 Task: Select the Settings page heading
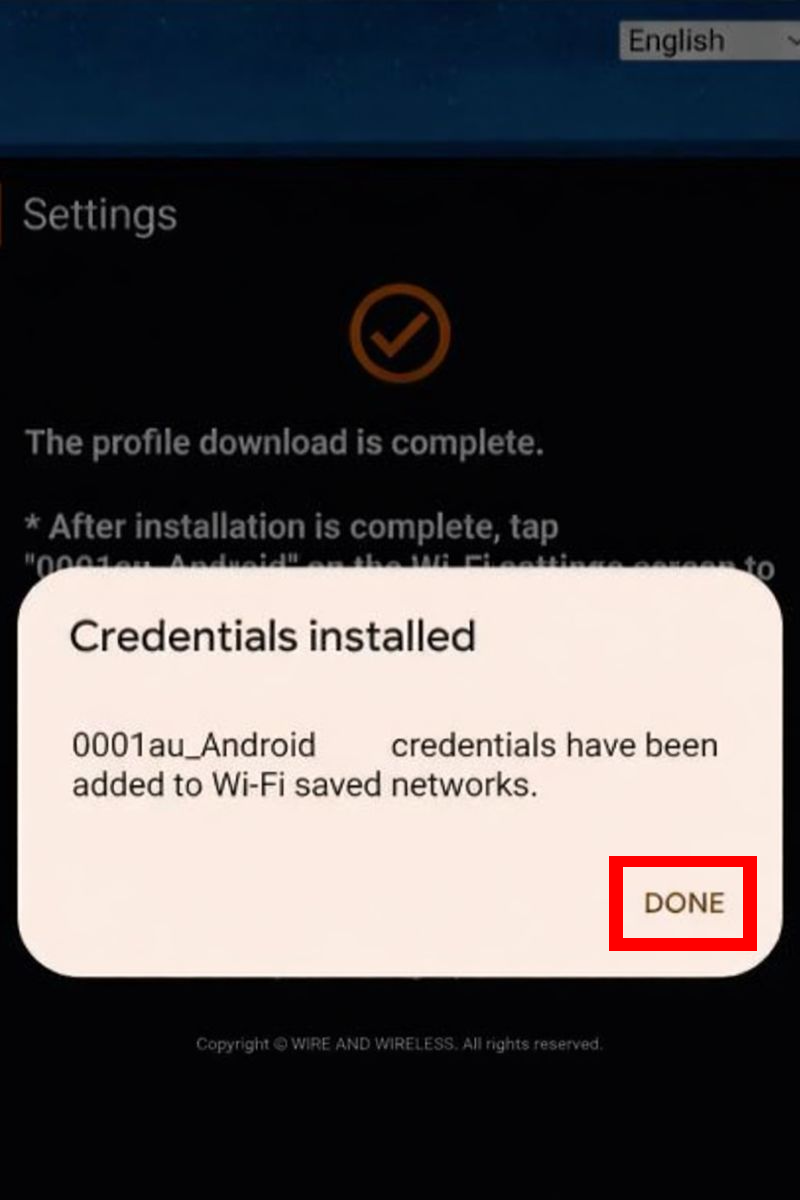pyautogui.click(x=100, y=215)
